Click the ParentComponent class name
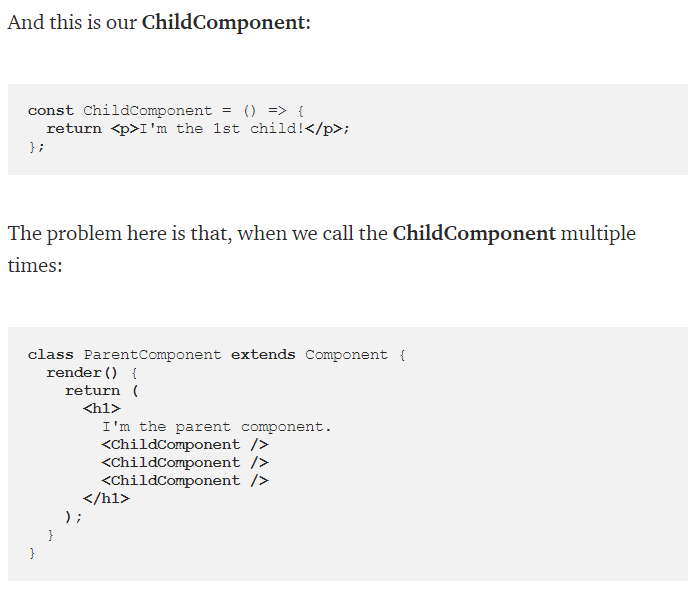Viewport: 700px width, 590px height. click(152, 354)
